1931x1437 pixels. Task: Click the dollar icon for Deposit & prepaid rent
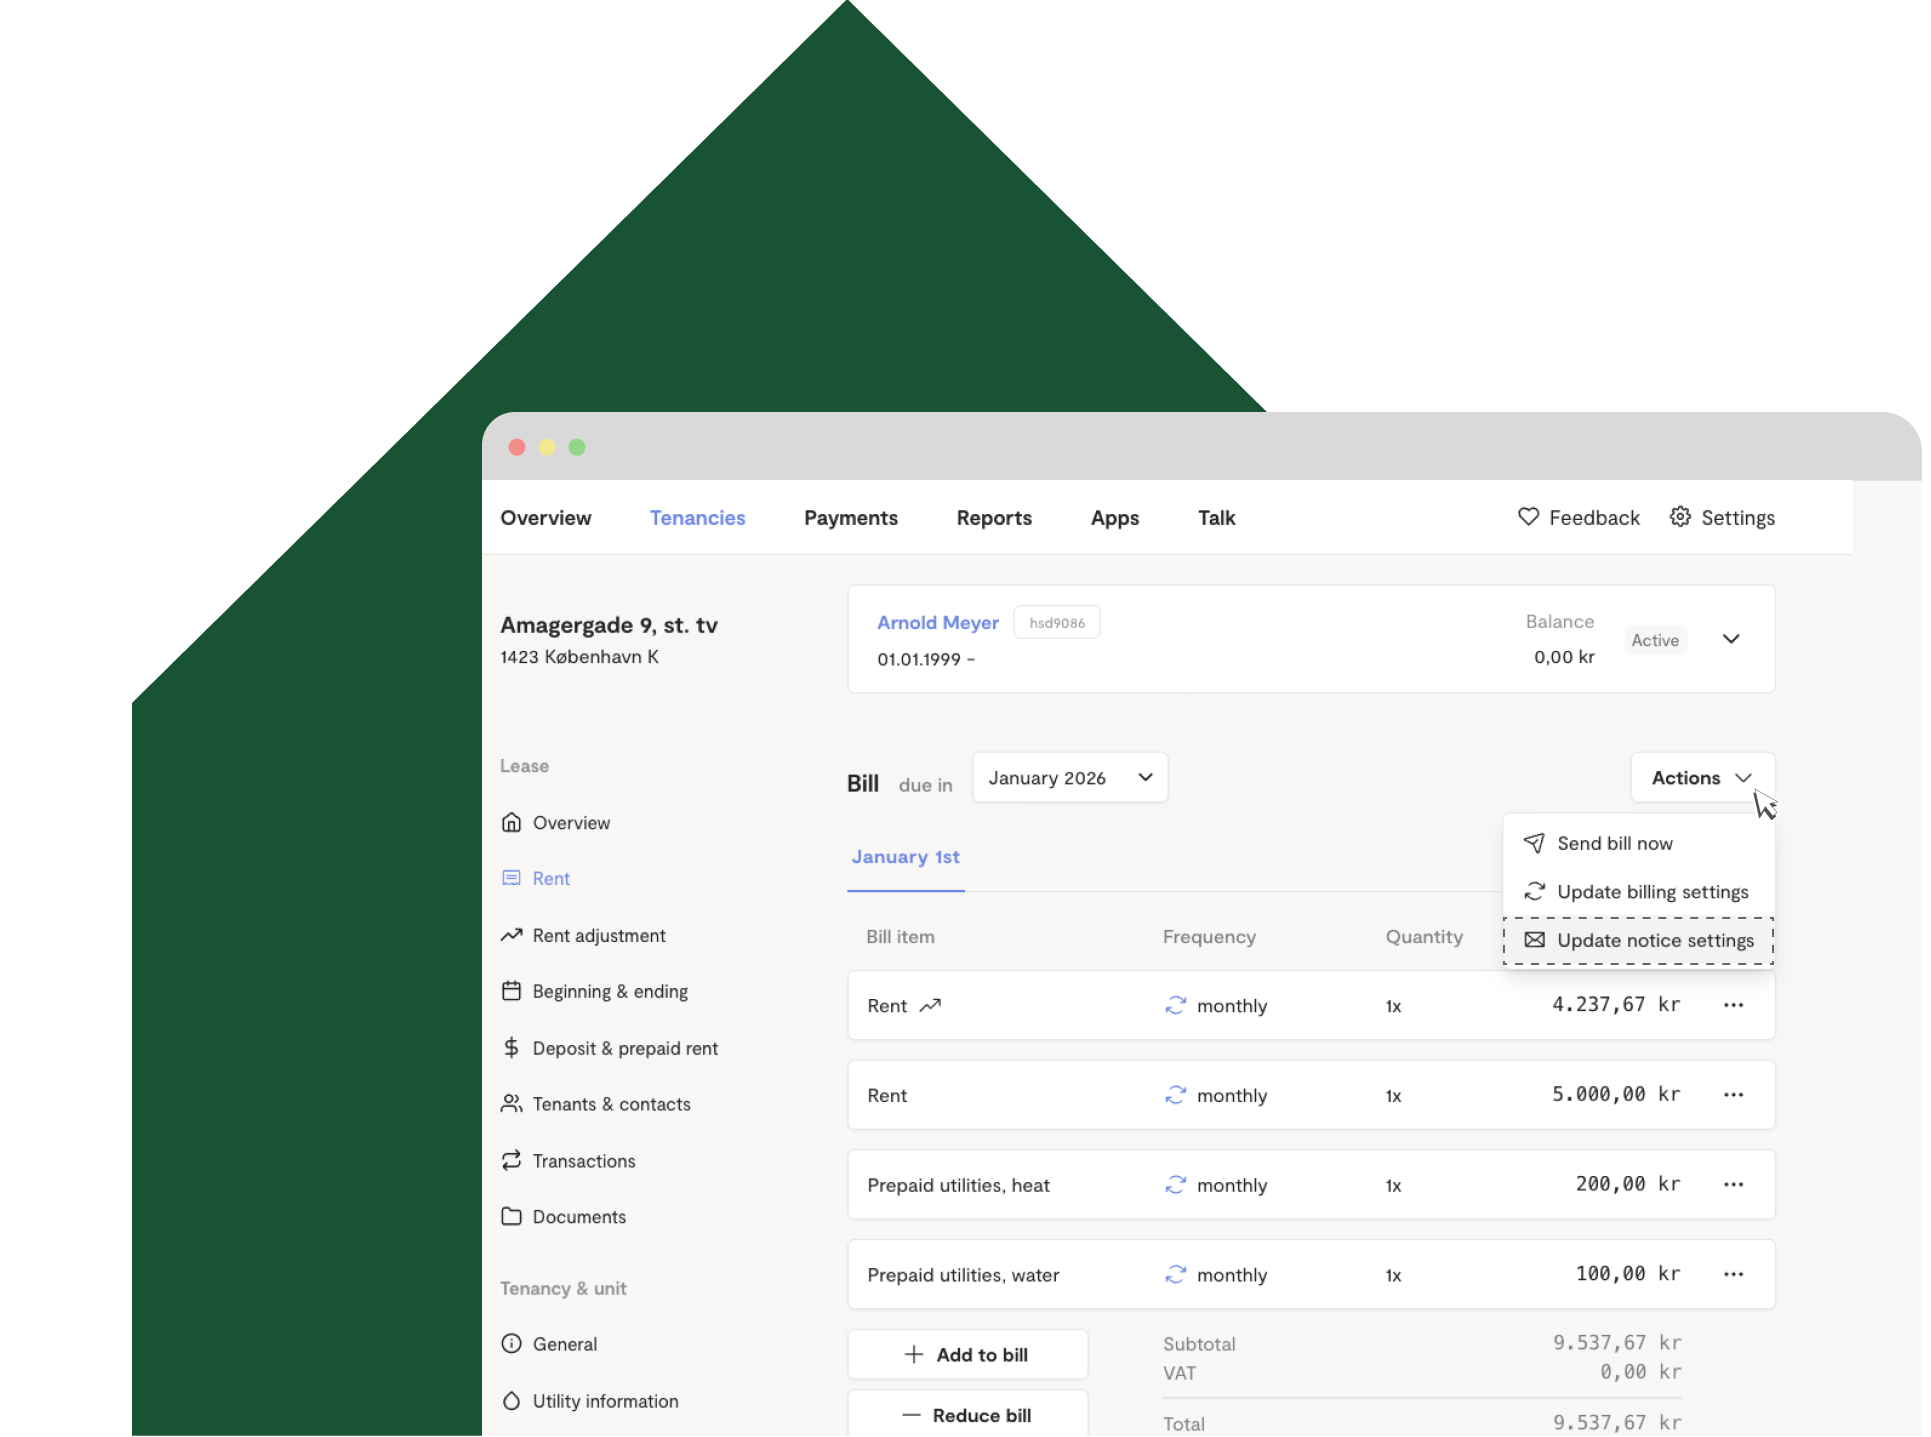tap(511, 1048)
